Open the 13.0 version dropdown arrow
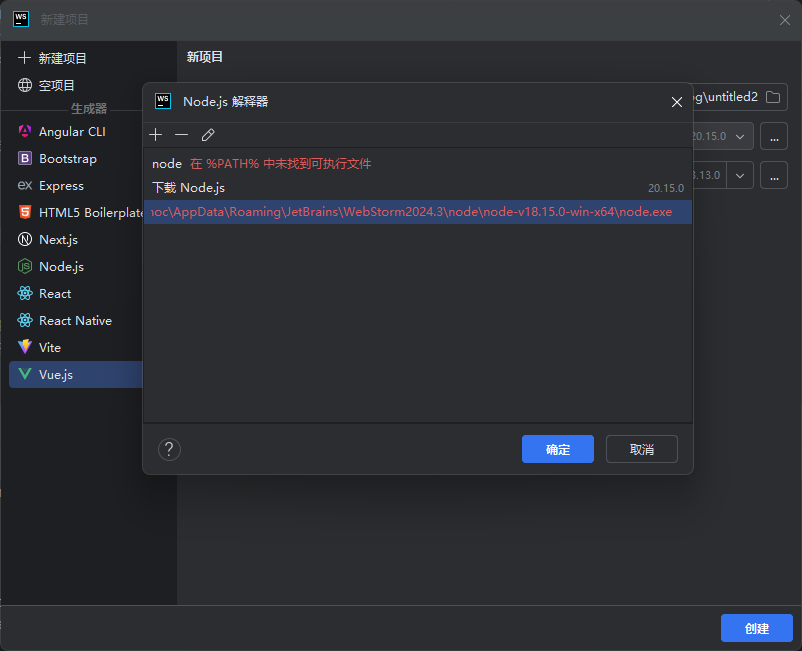This screenshot has width=802, height=651. (740, 175)
